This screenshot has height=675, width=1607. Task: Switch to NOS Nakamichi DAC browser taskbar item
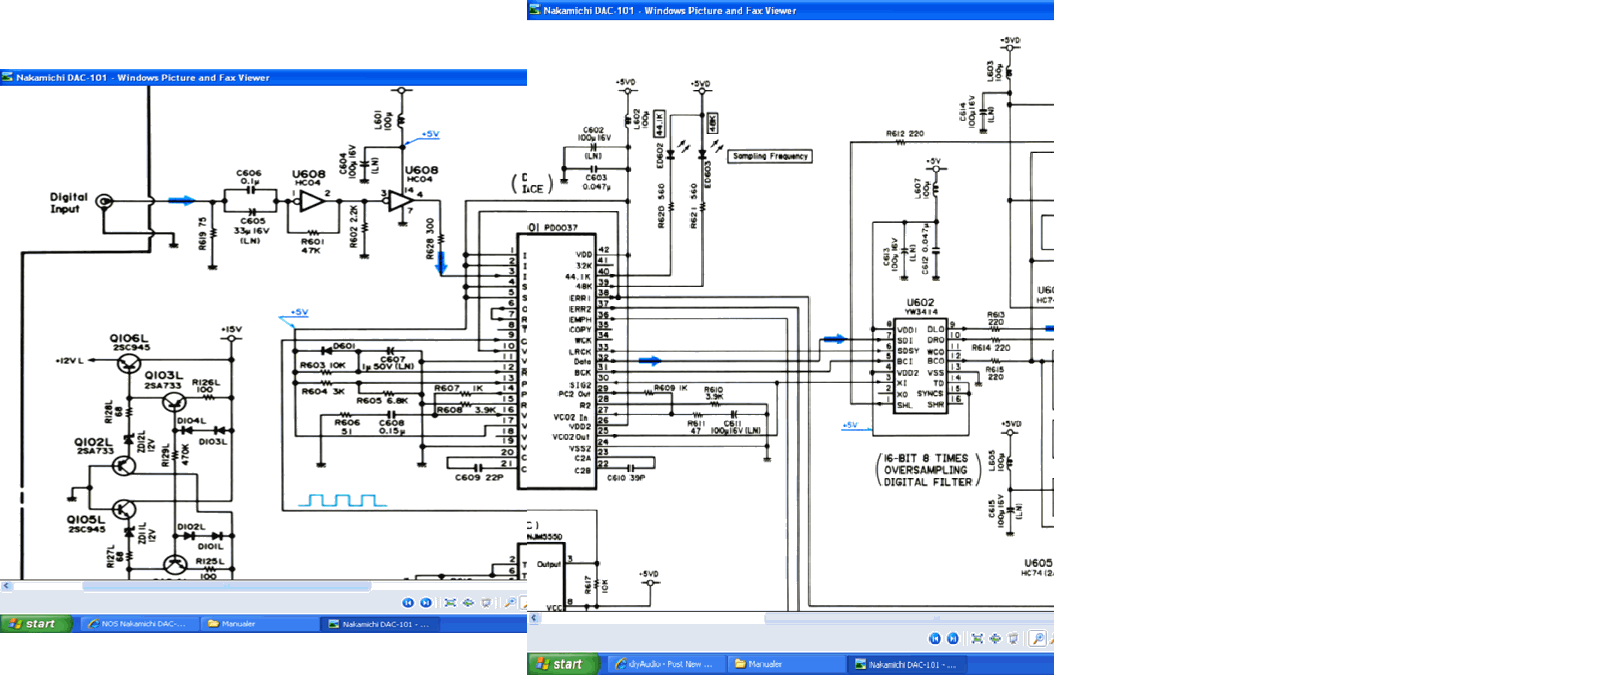[139, 624]
